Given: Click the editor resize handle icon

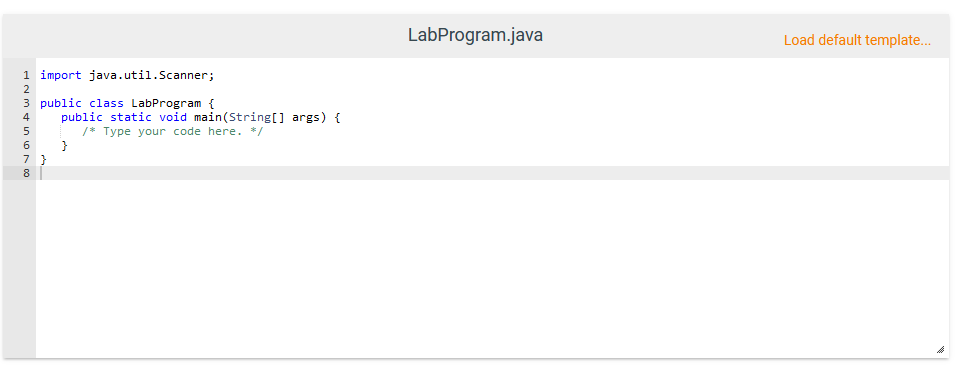Looking at the screenshot, I should (x=940, y=349).
